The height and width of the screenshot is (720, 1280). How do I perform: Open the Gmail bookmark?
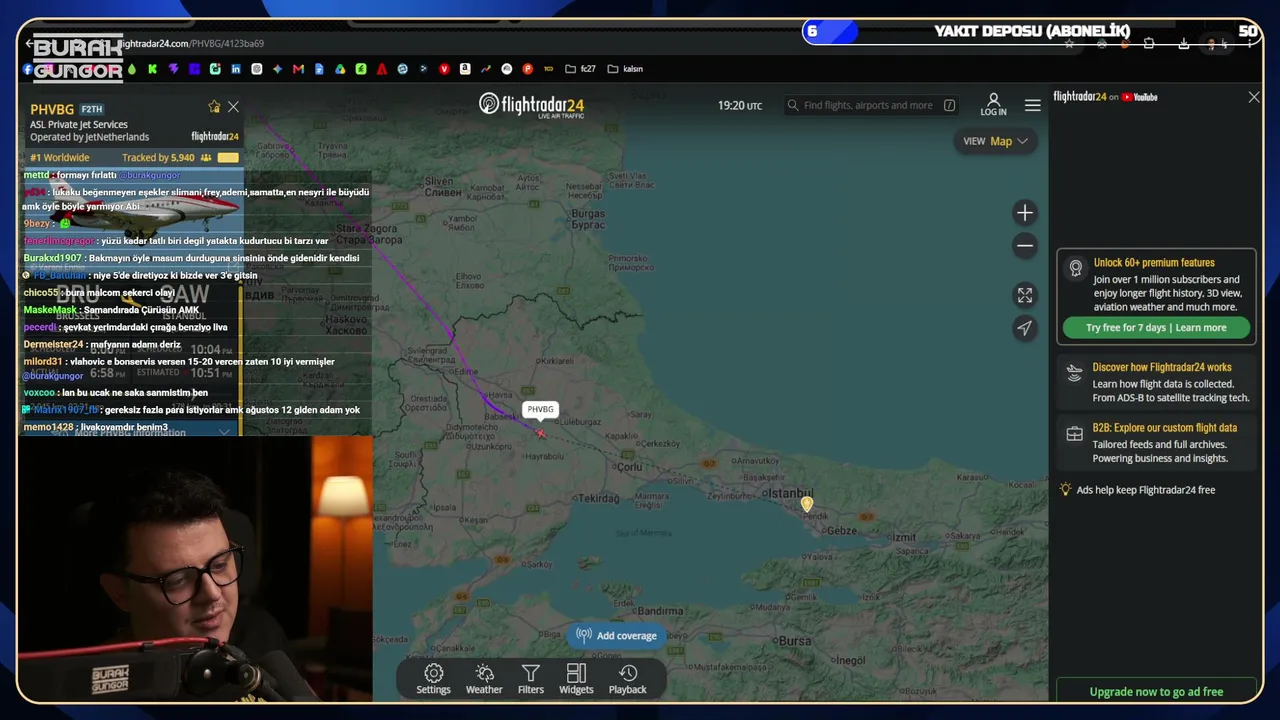(x=298, y=69)
